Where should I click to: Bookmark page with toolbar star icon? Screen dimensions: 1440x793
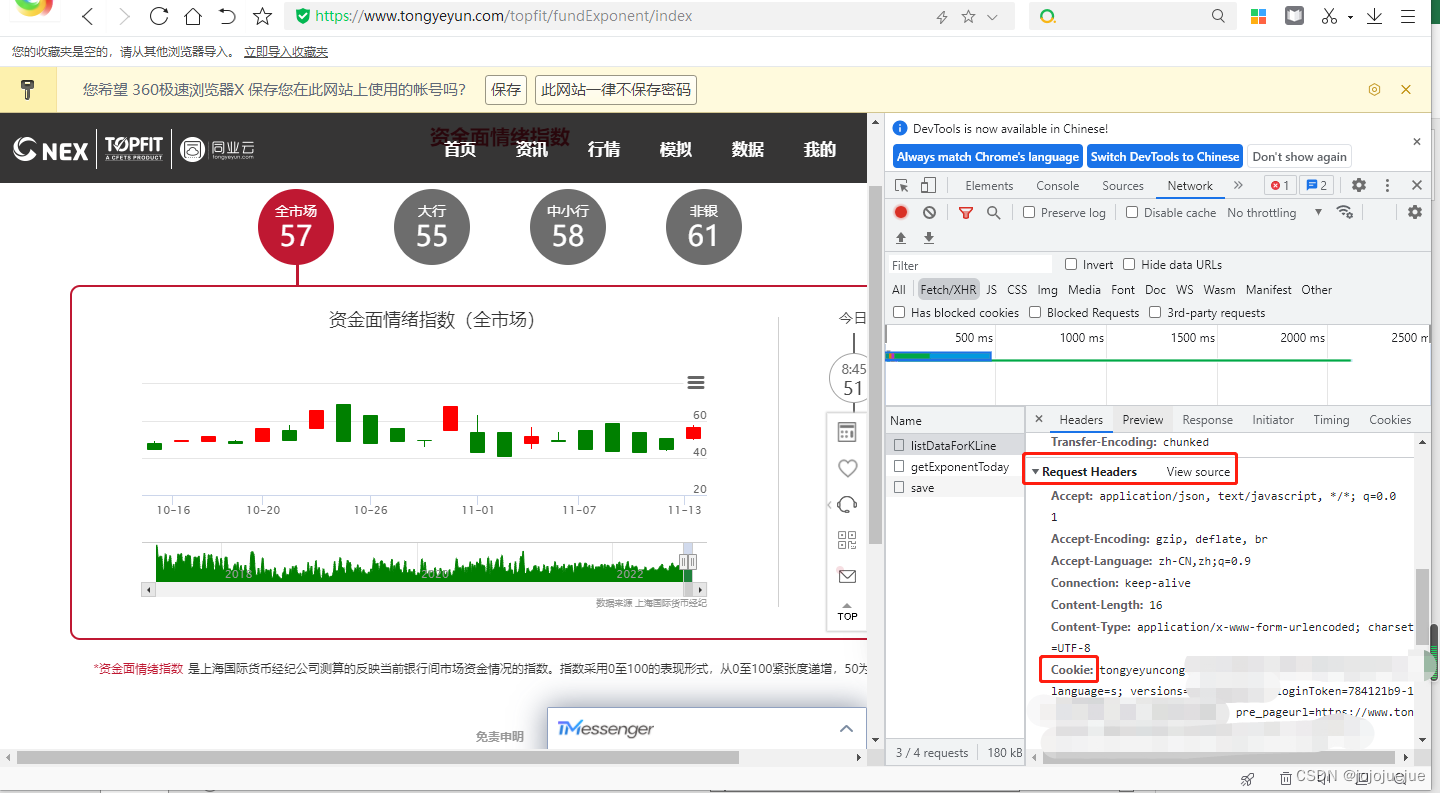coord(262,16)
